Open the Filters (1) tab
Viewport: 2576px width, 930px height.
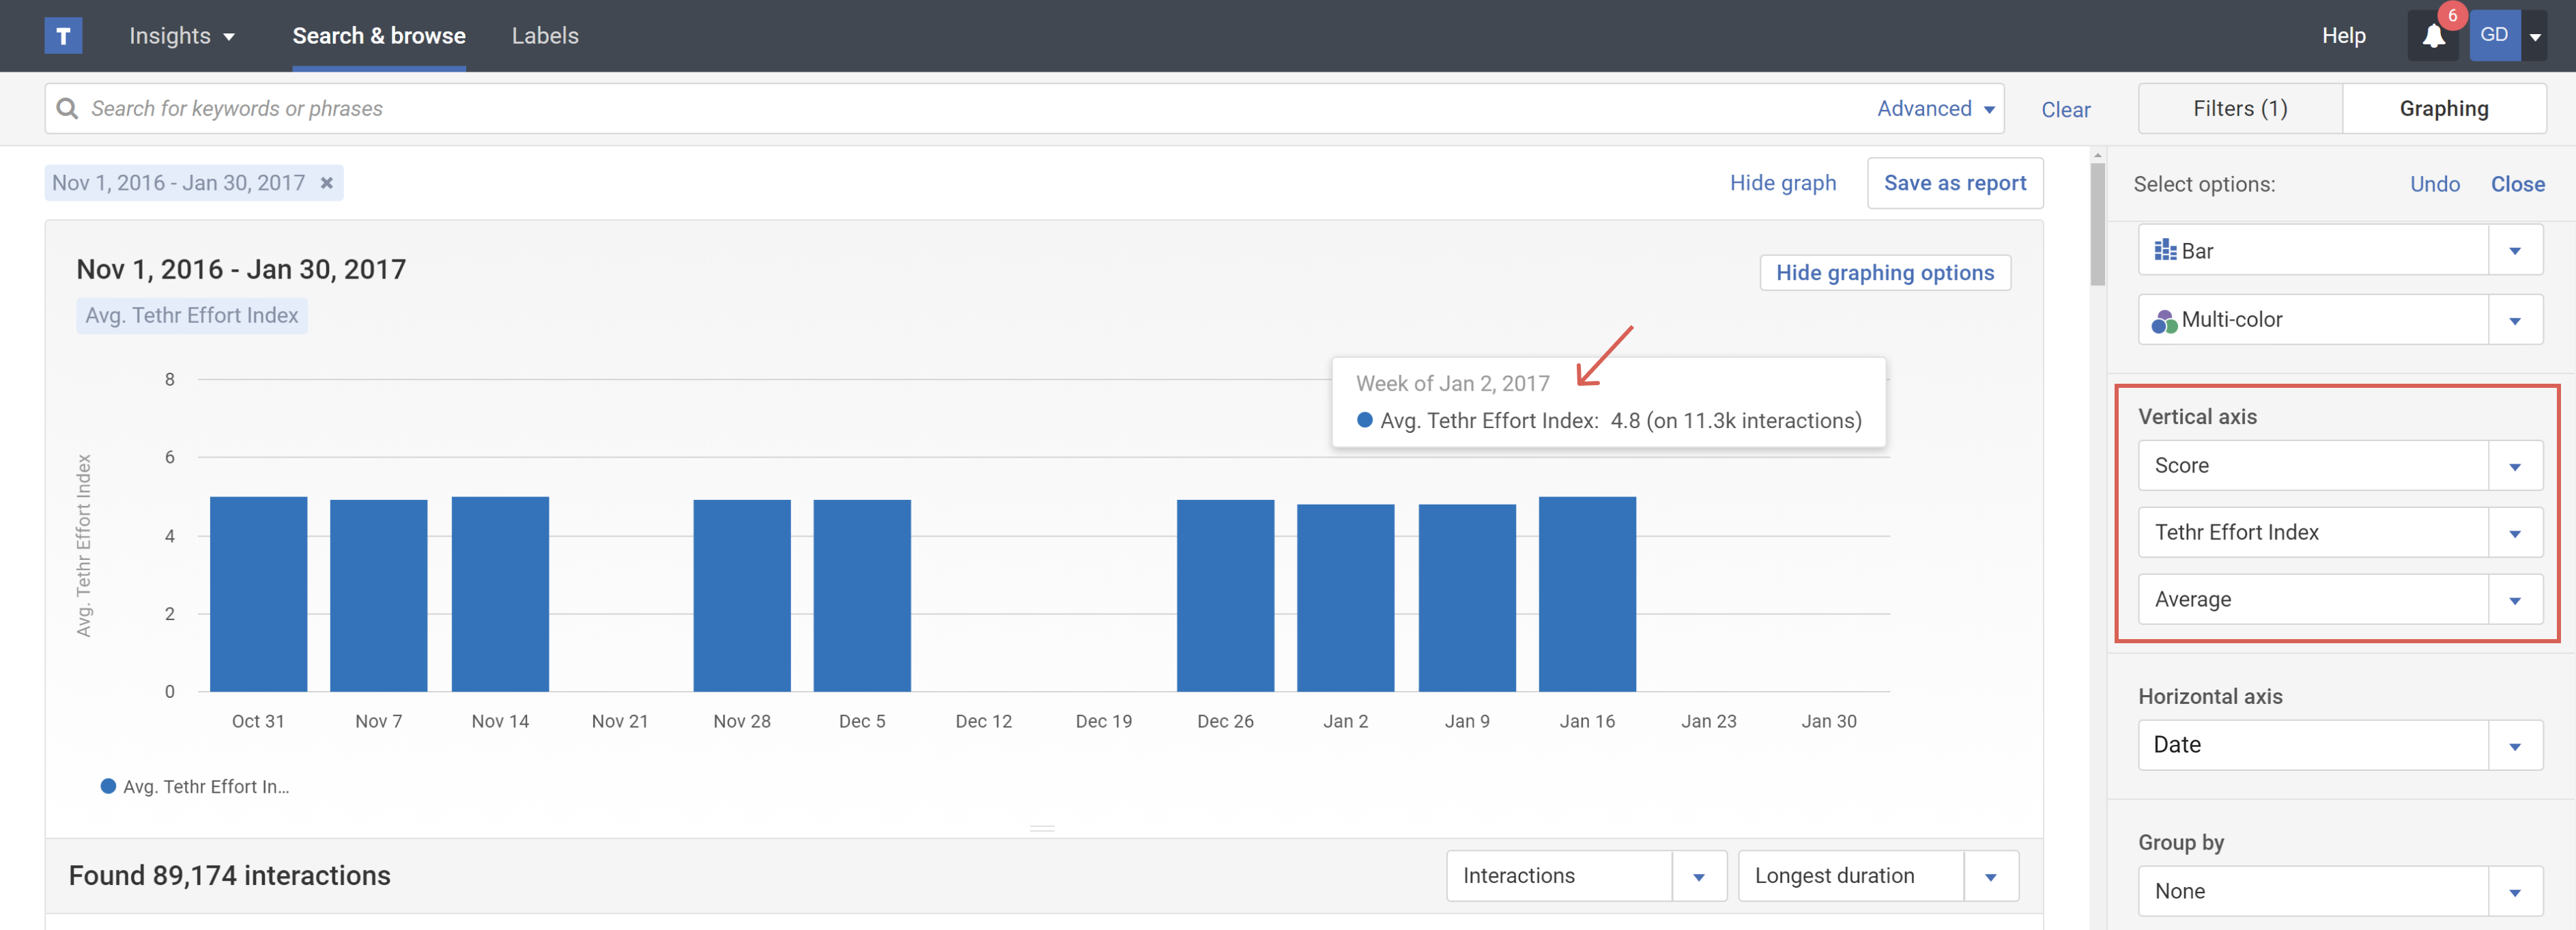click(2239, 108)
